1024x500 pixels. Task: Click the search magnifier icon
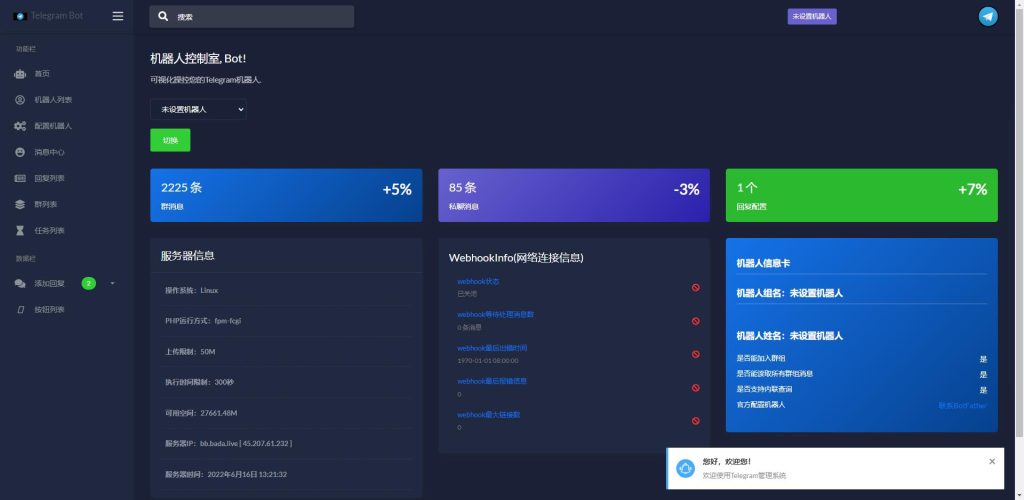tap(163, 17)
